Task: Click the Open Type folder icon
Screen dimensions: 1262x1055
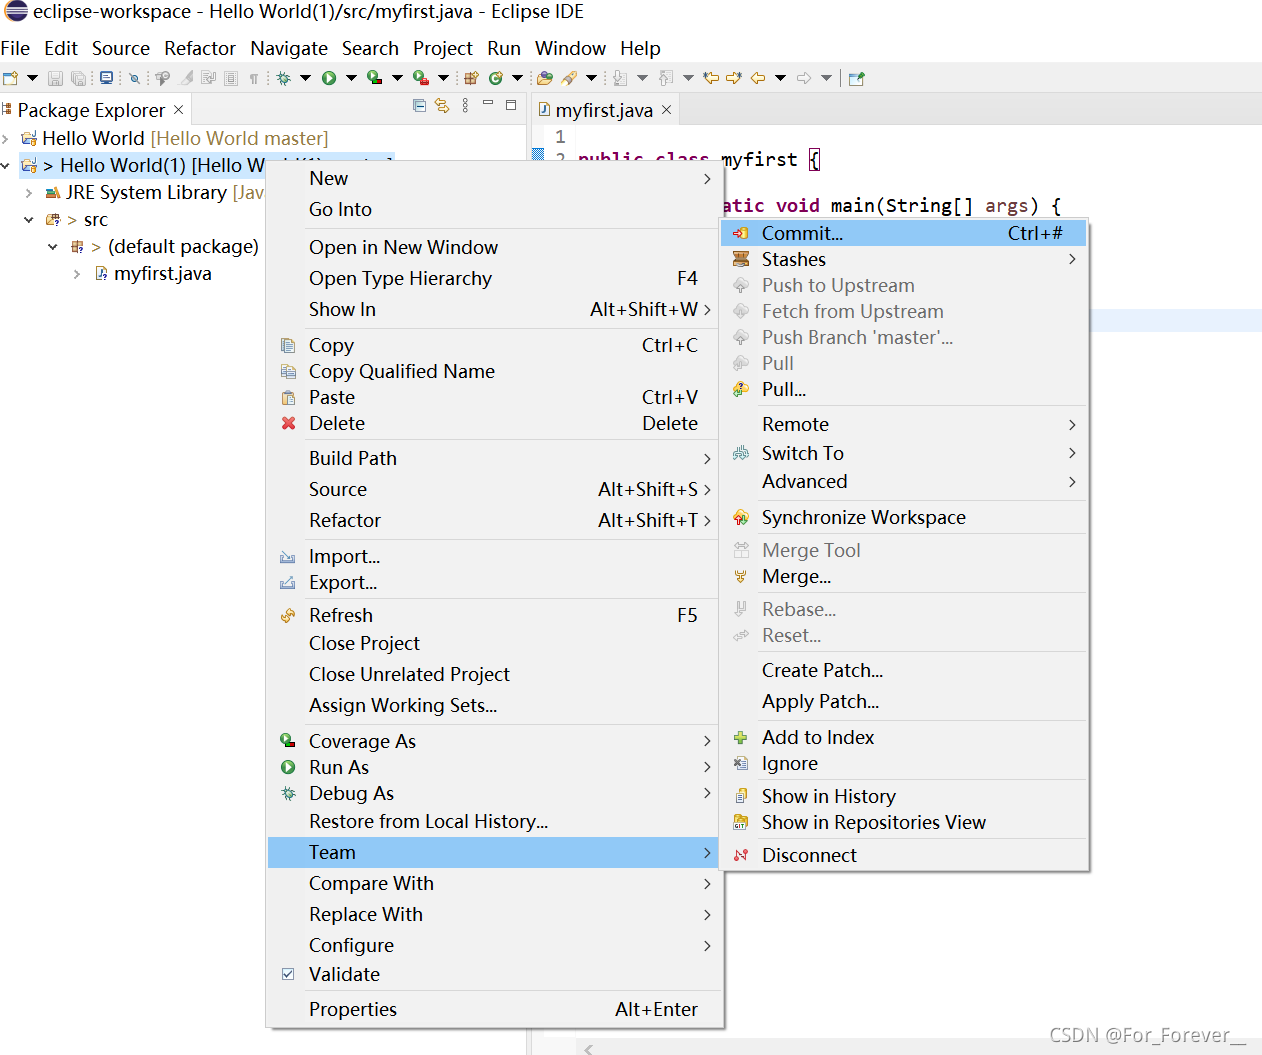Action: (545, 78)
